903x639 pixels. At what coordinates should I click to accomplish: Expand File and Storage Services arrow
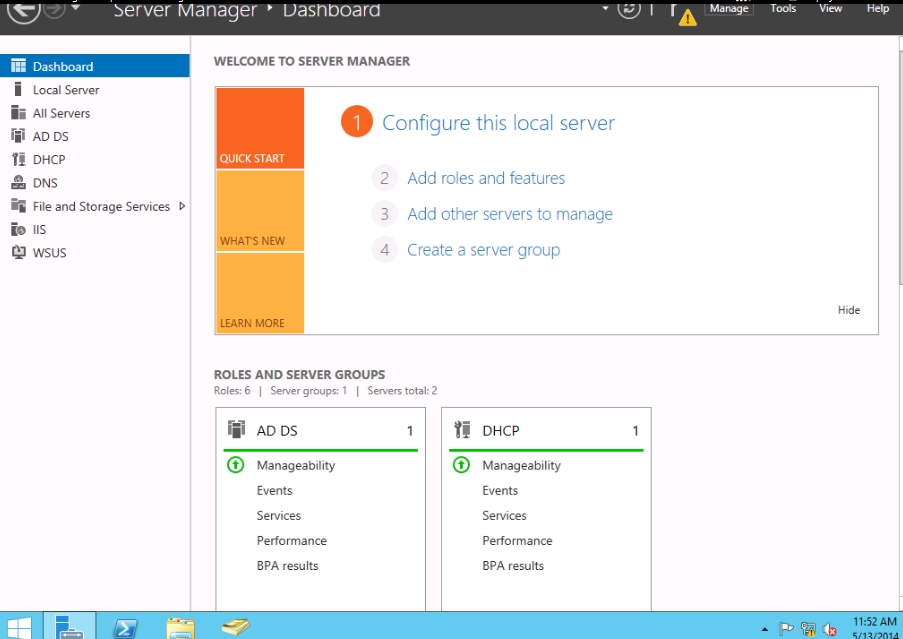182,206
